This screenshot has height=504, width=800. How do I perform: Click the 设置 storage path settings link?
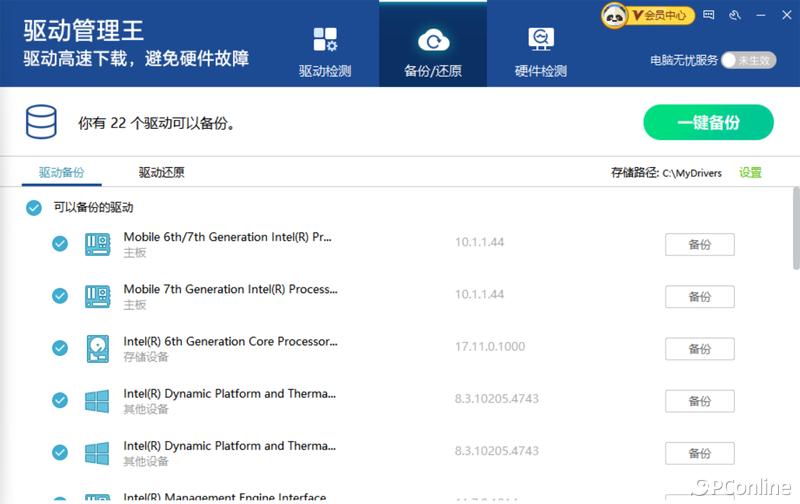(x=750, y=172)
